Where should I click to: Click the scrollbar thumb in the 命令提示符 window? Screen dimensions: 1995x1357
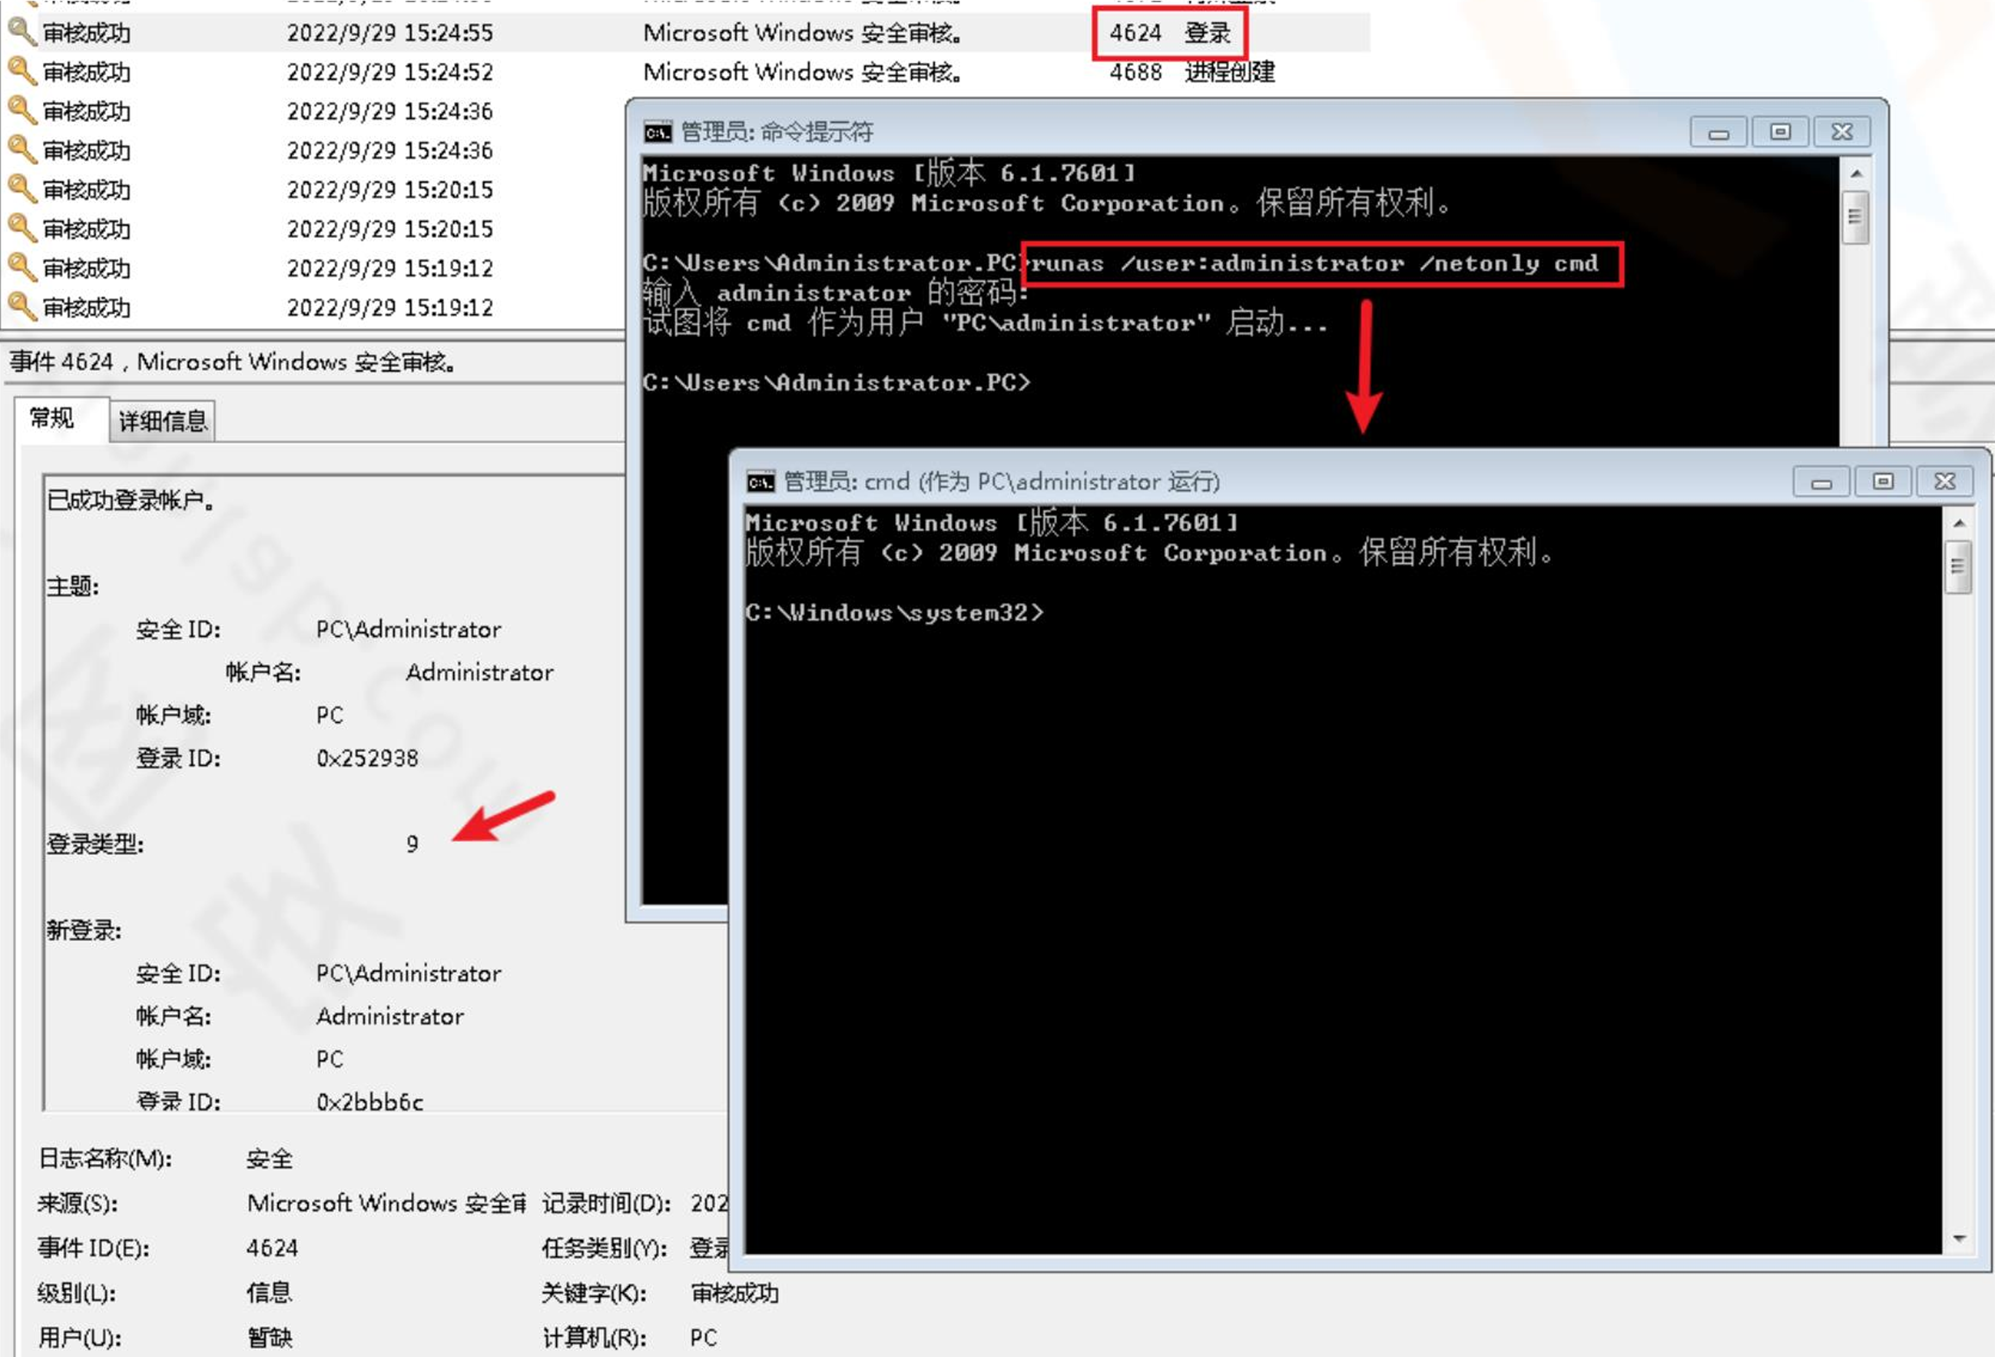[1854, 218]
